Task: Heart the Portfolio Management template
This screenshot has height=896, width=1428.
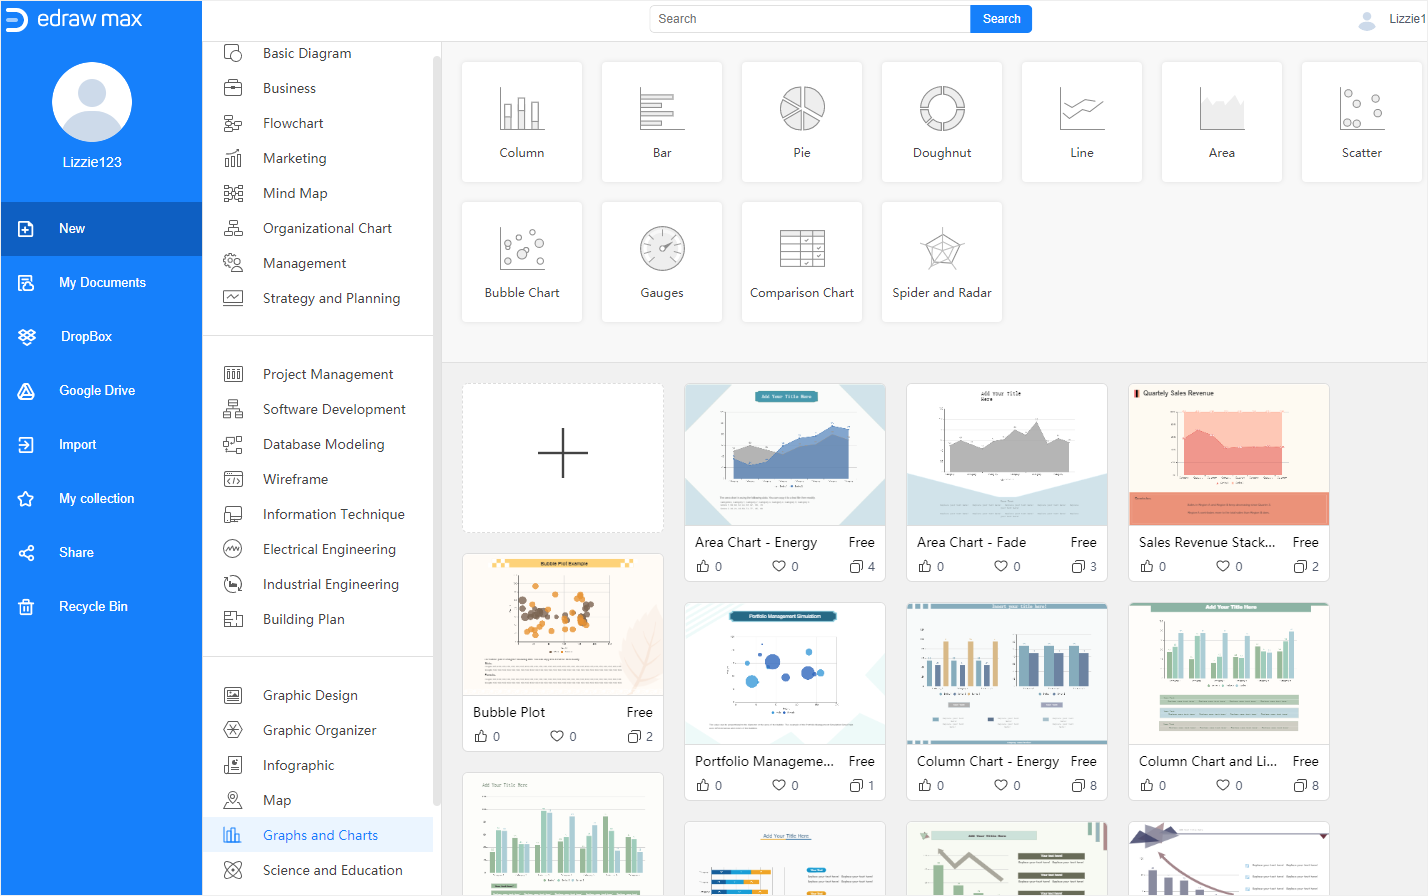Action: point(779,785)
